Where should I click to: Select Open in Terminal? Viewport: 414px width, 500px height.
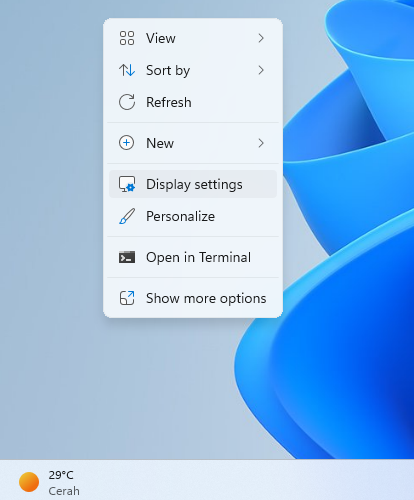193,257
